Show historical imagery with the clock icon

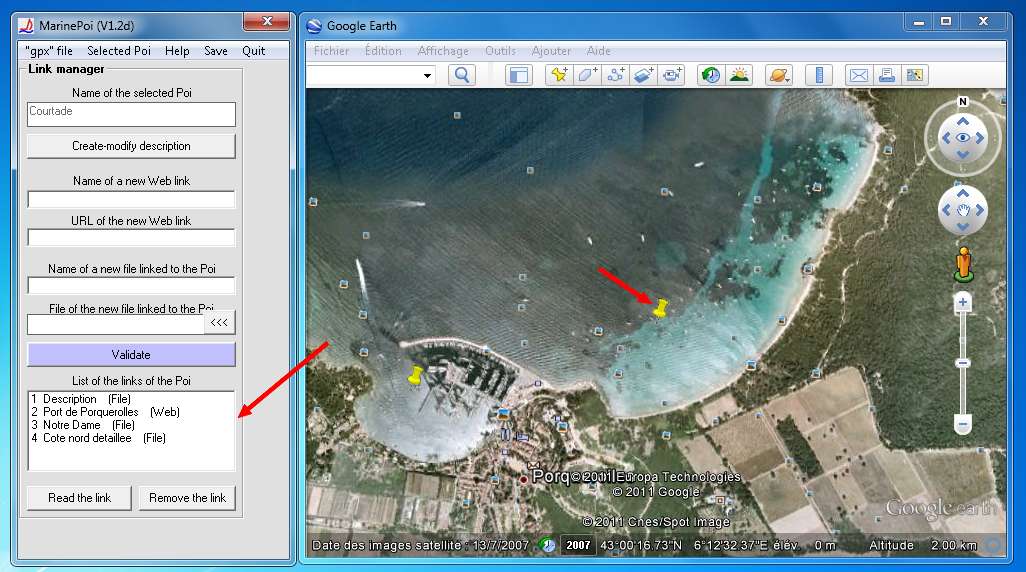coord(711,75)
